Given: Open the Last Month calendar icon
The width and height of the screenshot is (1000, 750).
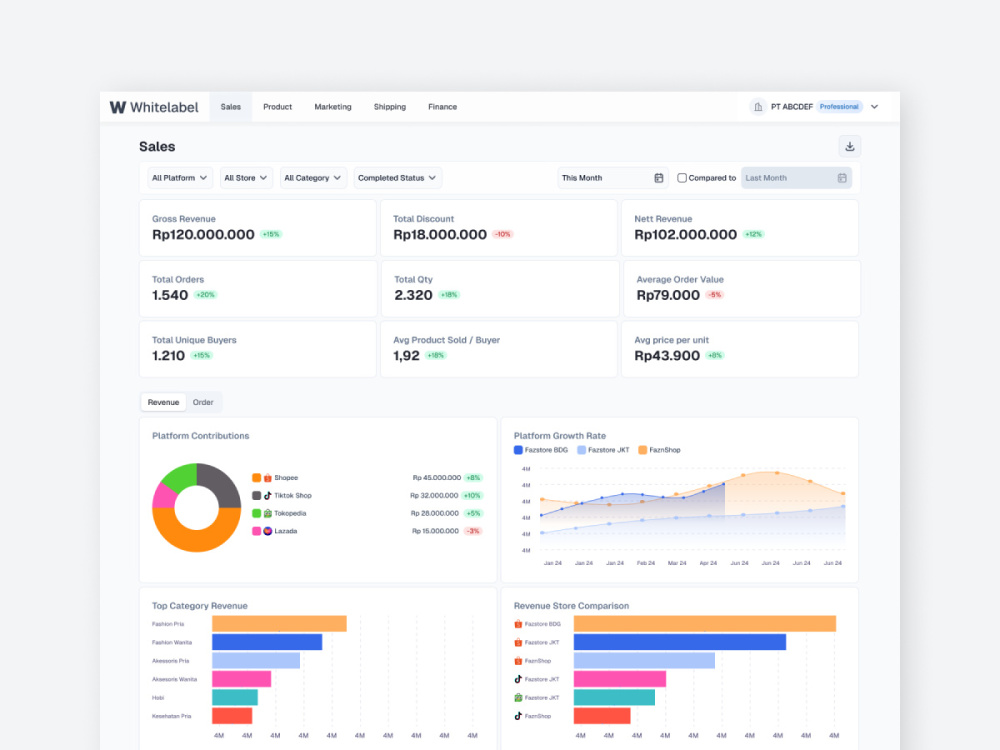Looking at the screenshot, I should click(842, 178).
